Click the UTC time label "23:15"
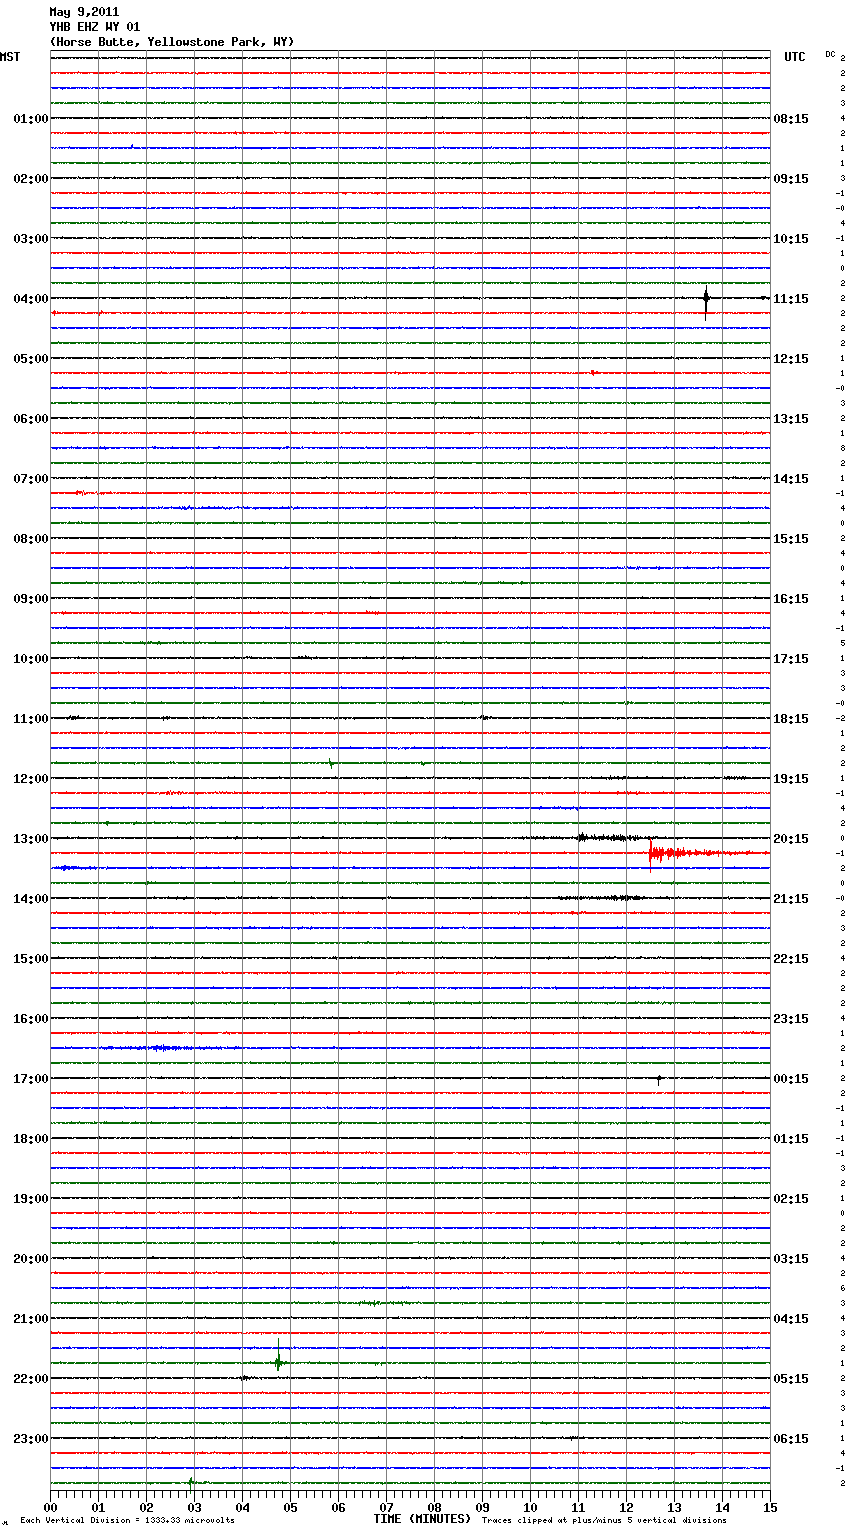The height and width of the screenshot is (1534, 850). pyautogui.click(x=791, y=1019)
